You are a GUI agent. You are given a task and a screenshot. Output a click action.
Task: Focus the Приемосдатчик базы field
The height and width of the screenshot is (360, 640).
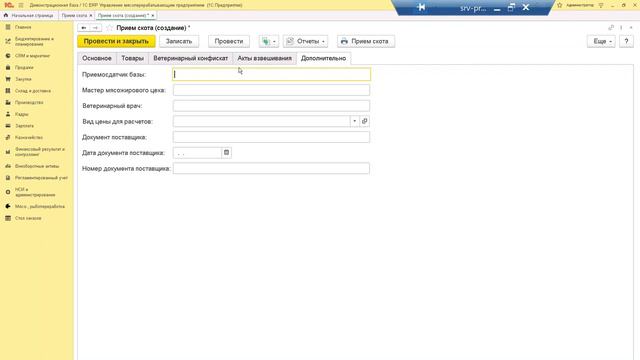tap(271, 74)
